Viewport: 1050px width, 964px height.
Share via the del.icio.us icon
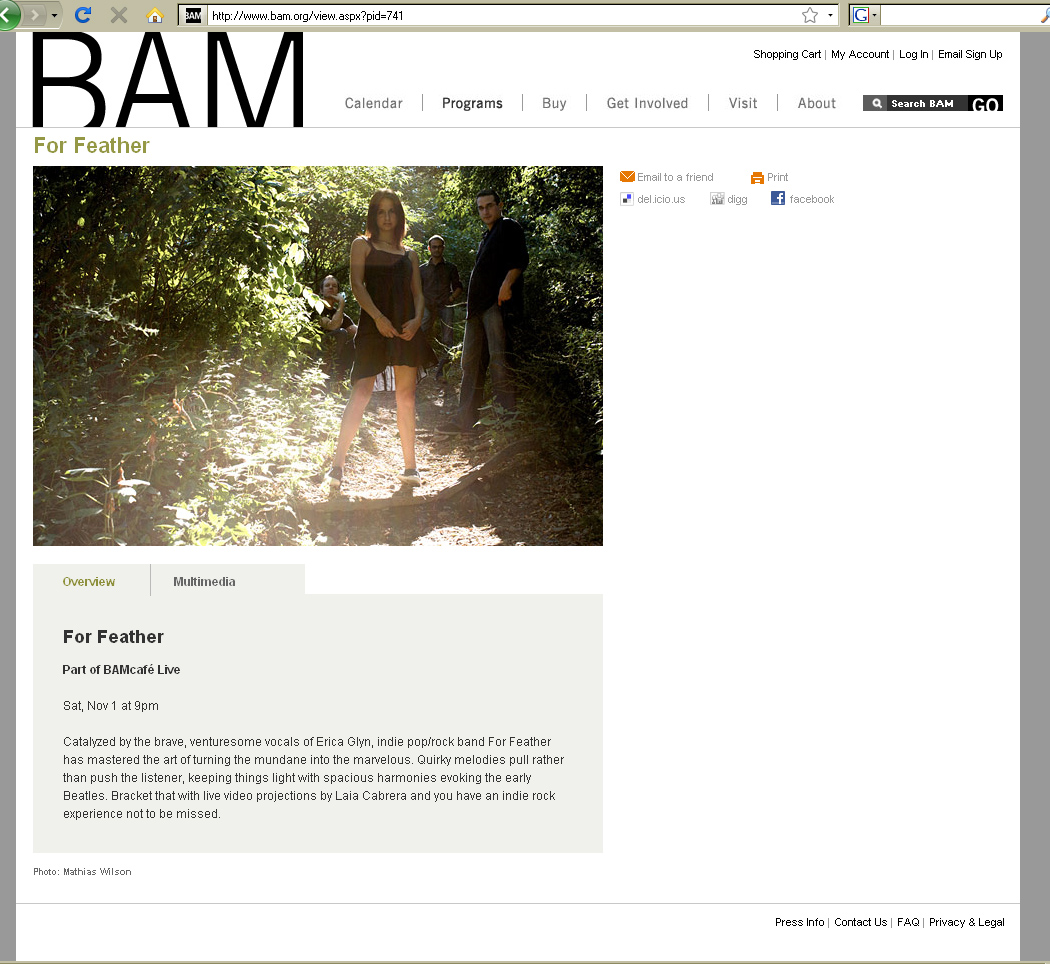pos(627,199)
